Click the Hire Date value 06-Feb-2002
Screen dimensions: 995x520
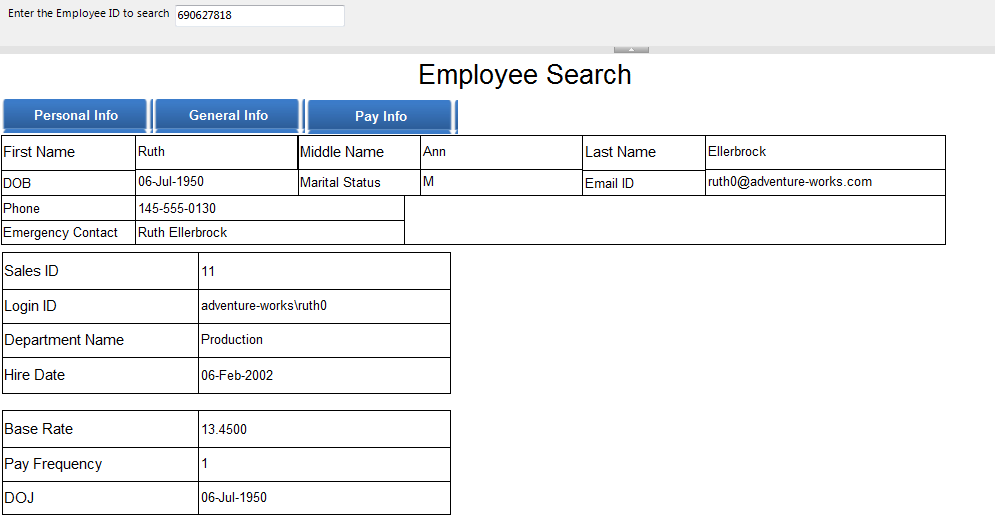[237, 375]
